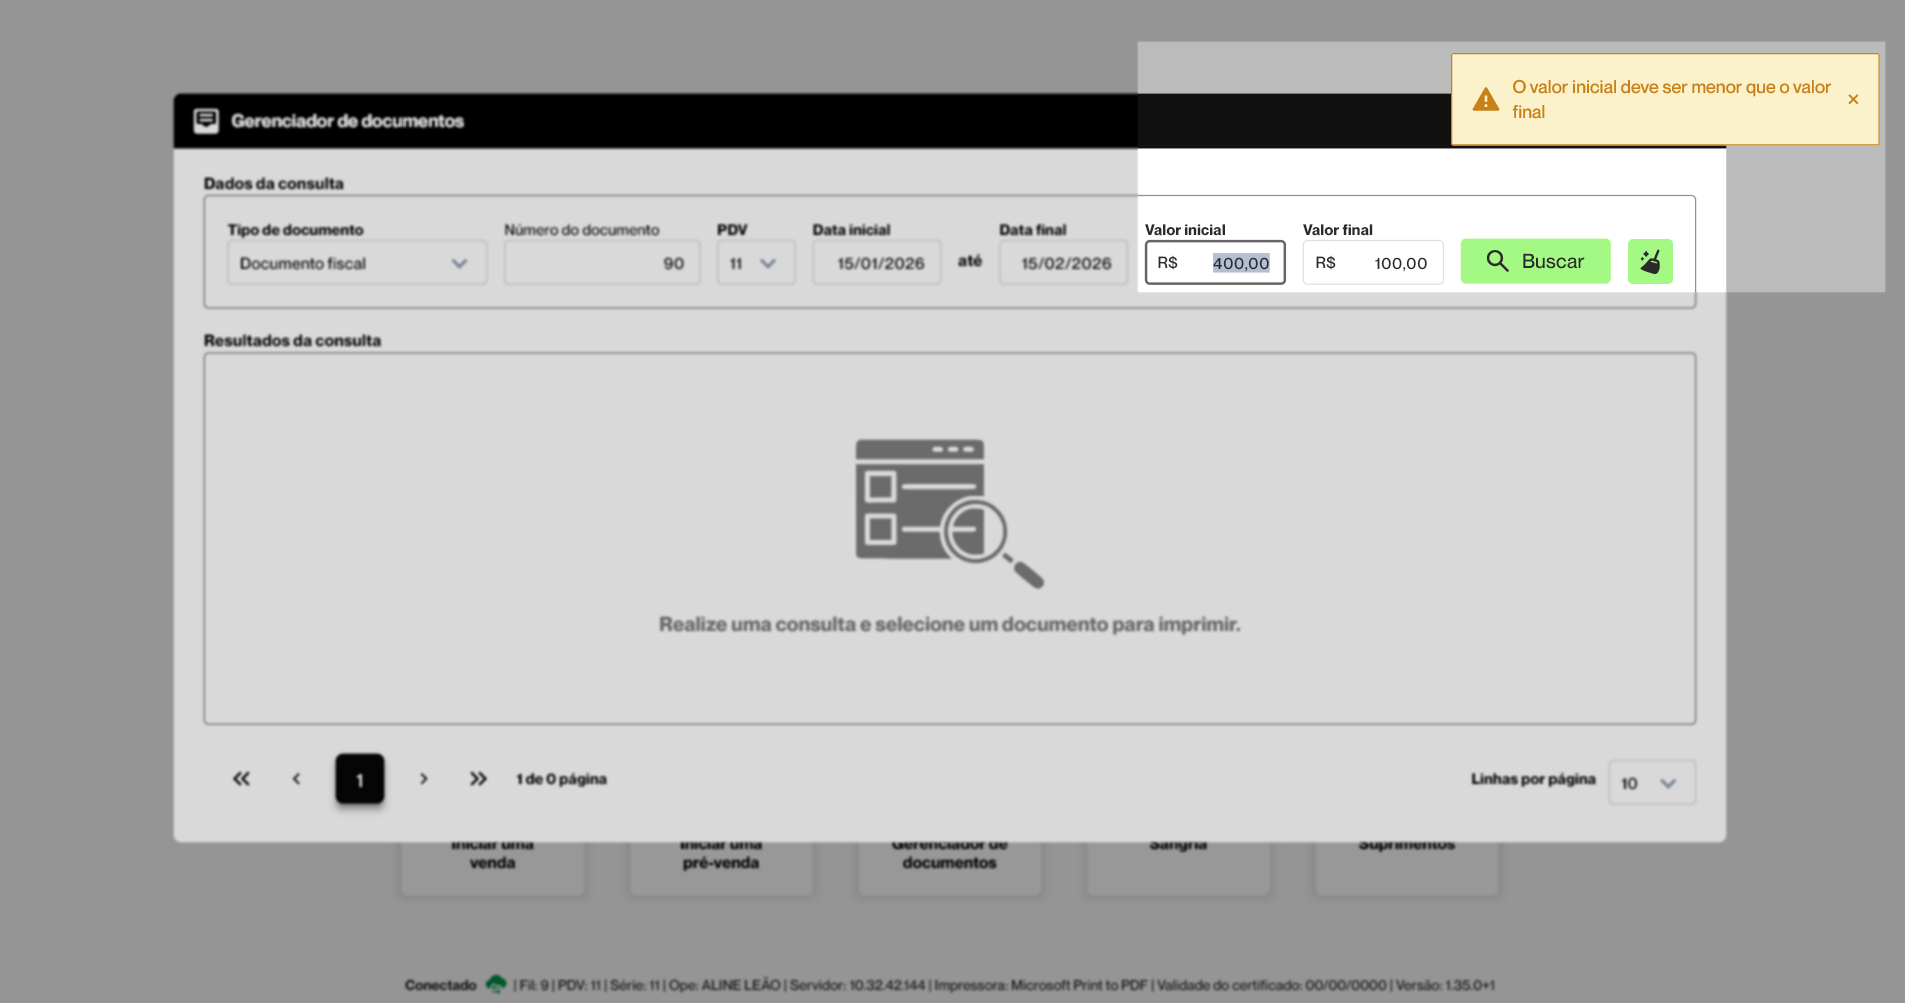
Task: Click the 'Conectado' status text
Action: [441, 985]
